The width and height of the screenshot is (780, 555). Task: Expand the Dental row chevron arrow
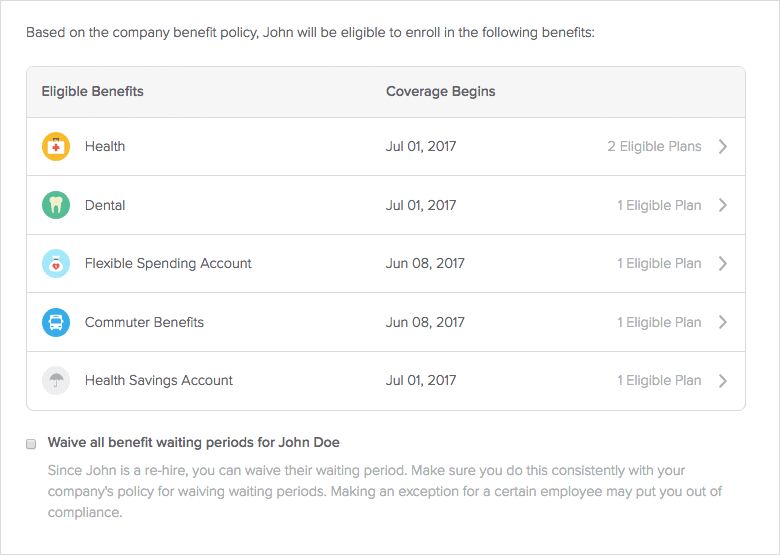point(723,205)
